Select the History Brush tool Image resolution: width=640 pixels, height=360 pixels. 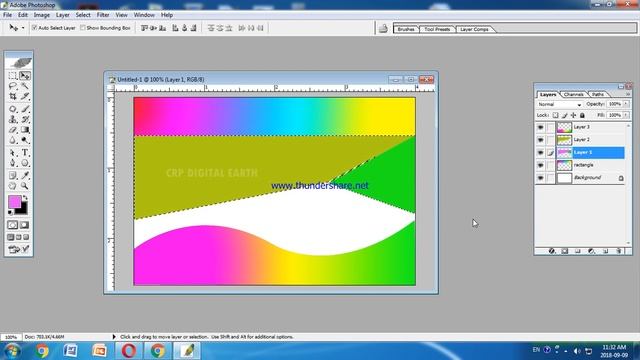[x=25, y=120]
